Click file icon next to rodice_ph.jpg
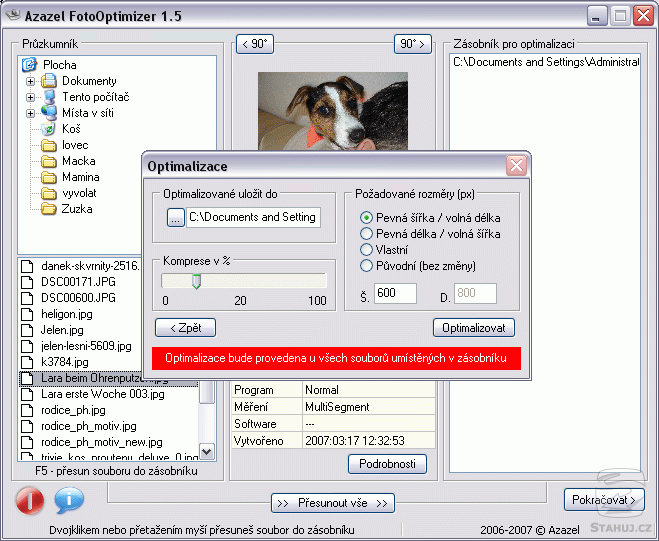 pos(27,410)
